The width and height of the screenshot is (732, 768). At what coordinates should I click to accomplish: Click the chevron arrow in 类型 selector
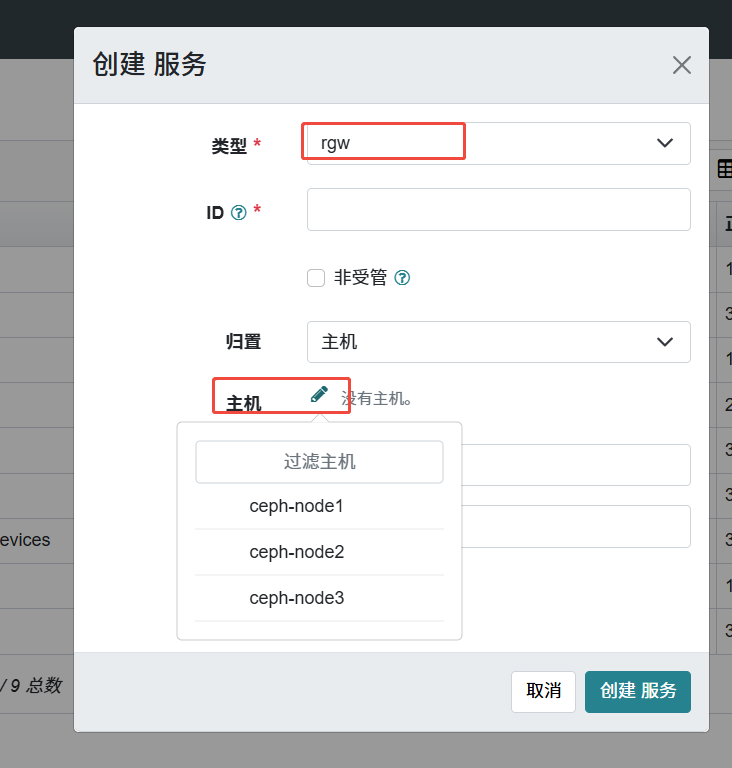pos(665,143)
